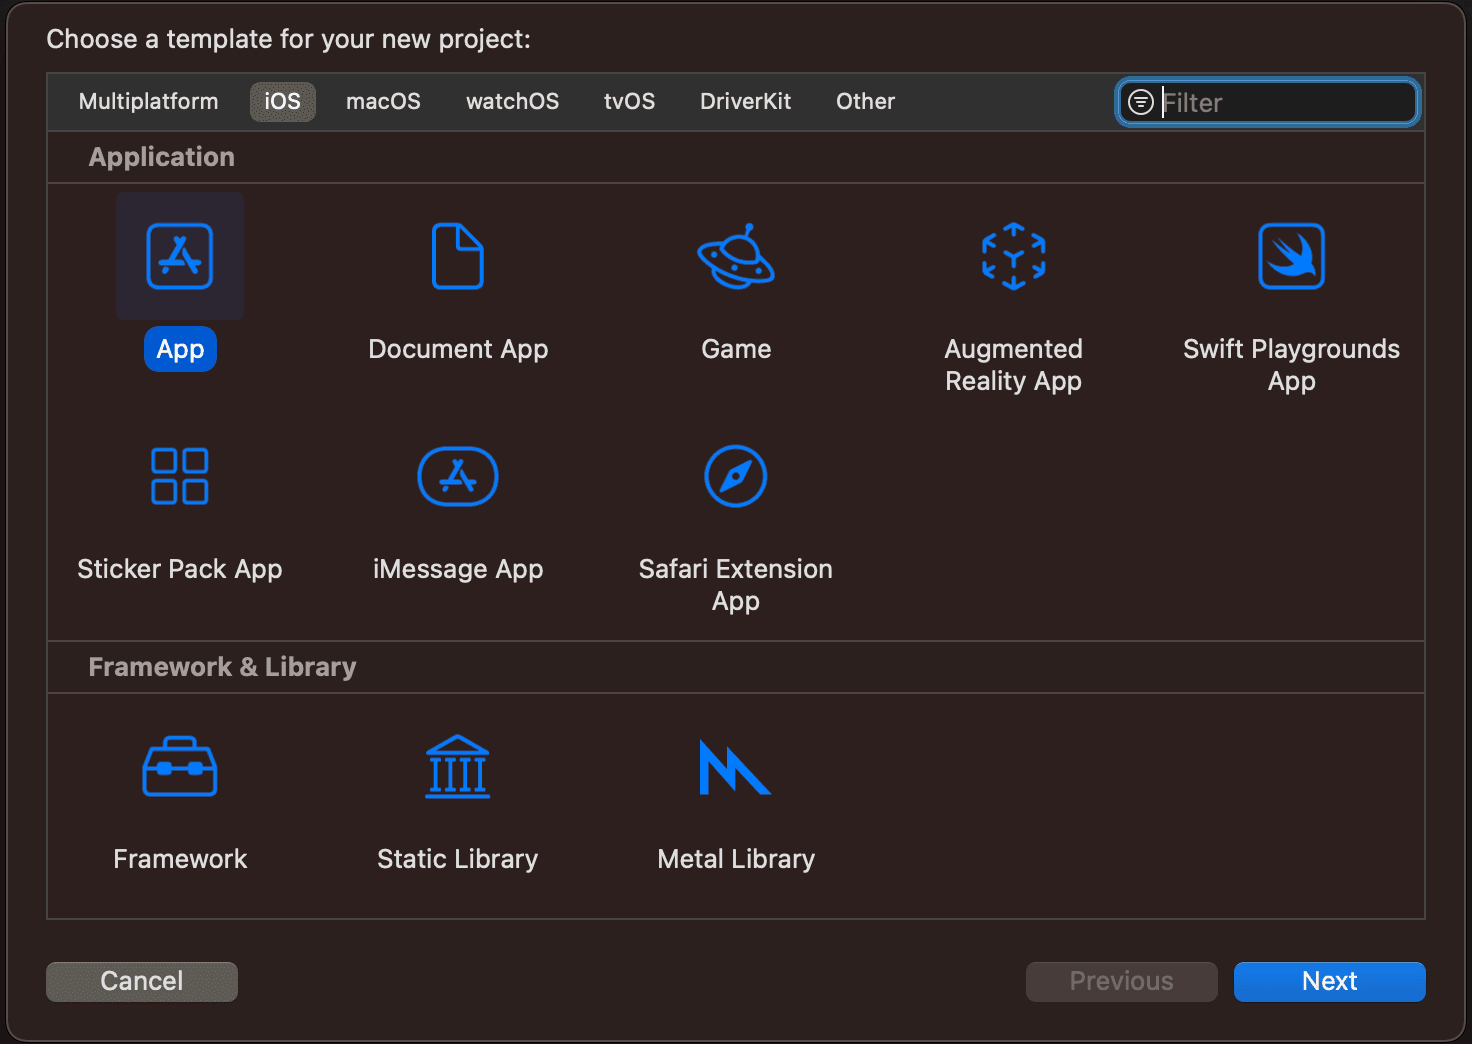
Task: Click the Safari Extension App label
Action: coord(736,585)
